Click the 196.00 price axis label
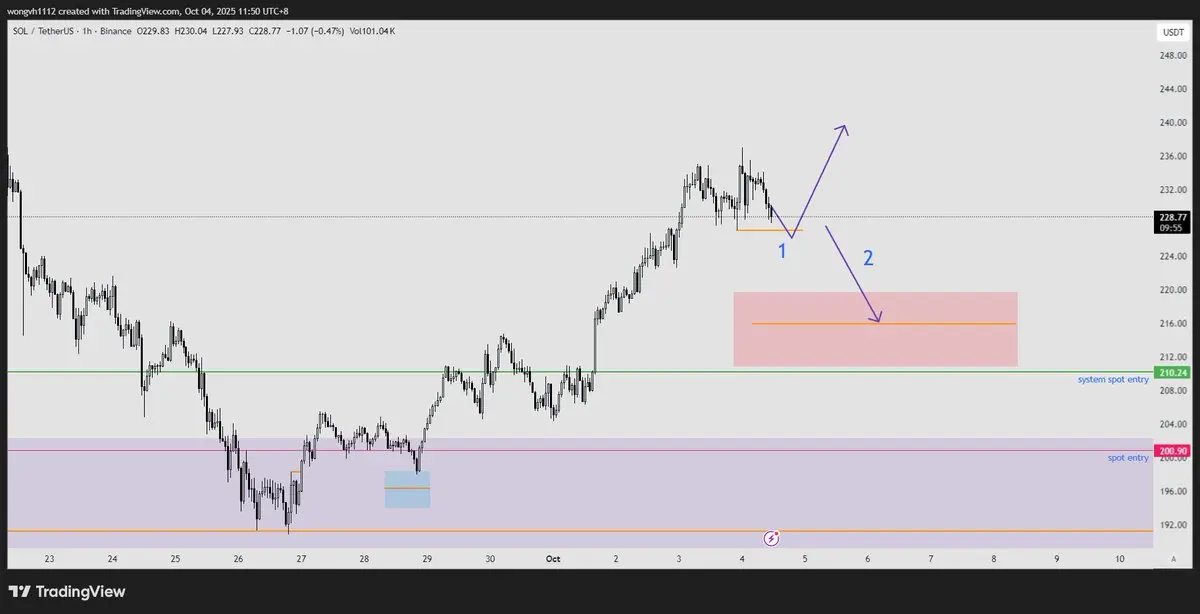 click(x=1172, y=491)
